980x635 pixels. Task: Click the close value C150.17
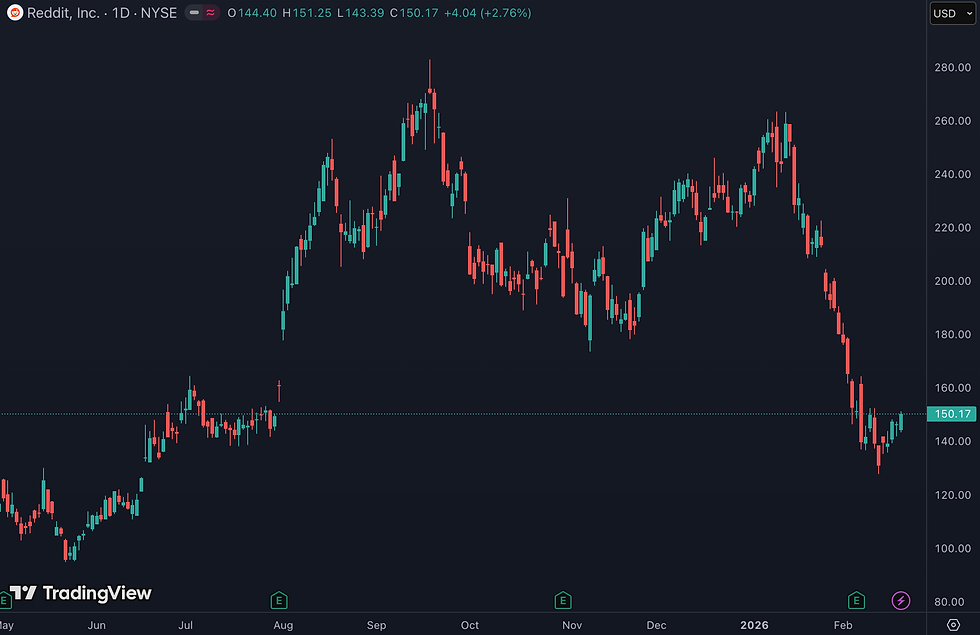(x=414, y=13)
